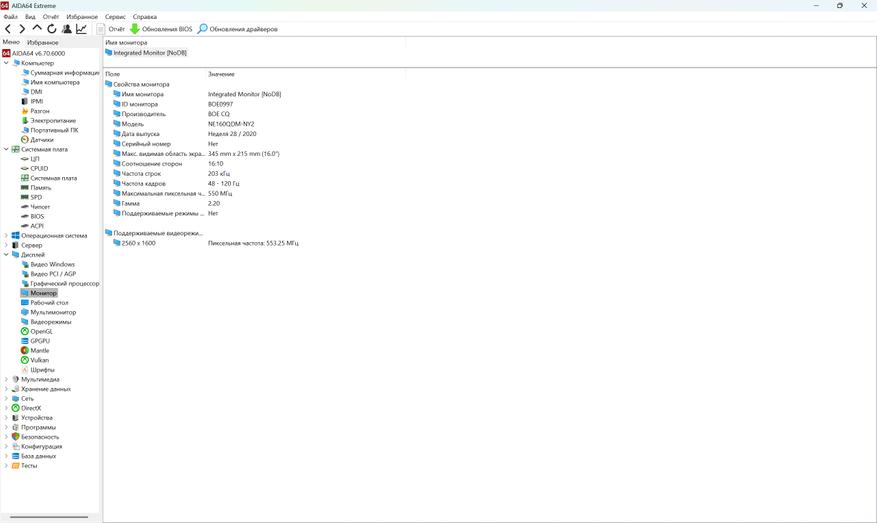Open the IPMI tree item
The image size is (877, 523).
point(32,101)
